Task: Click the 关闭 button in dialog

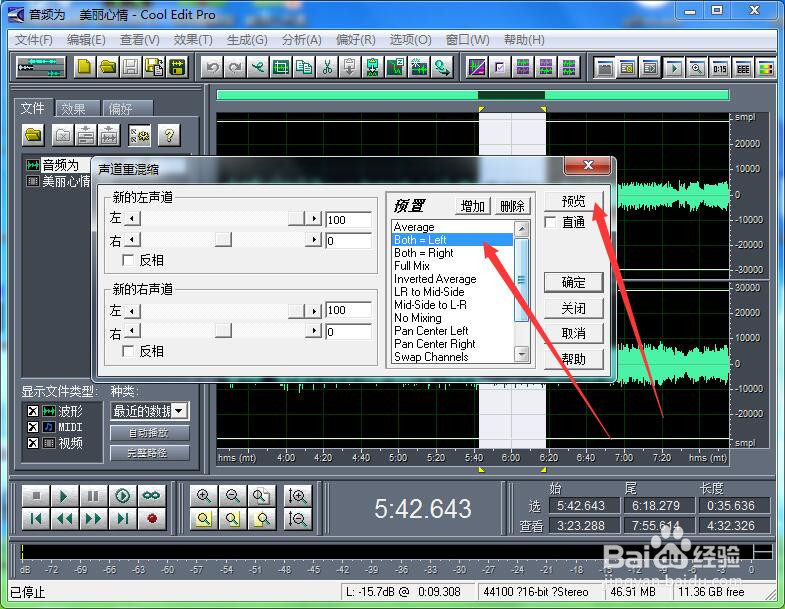Action: 573,308
